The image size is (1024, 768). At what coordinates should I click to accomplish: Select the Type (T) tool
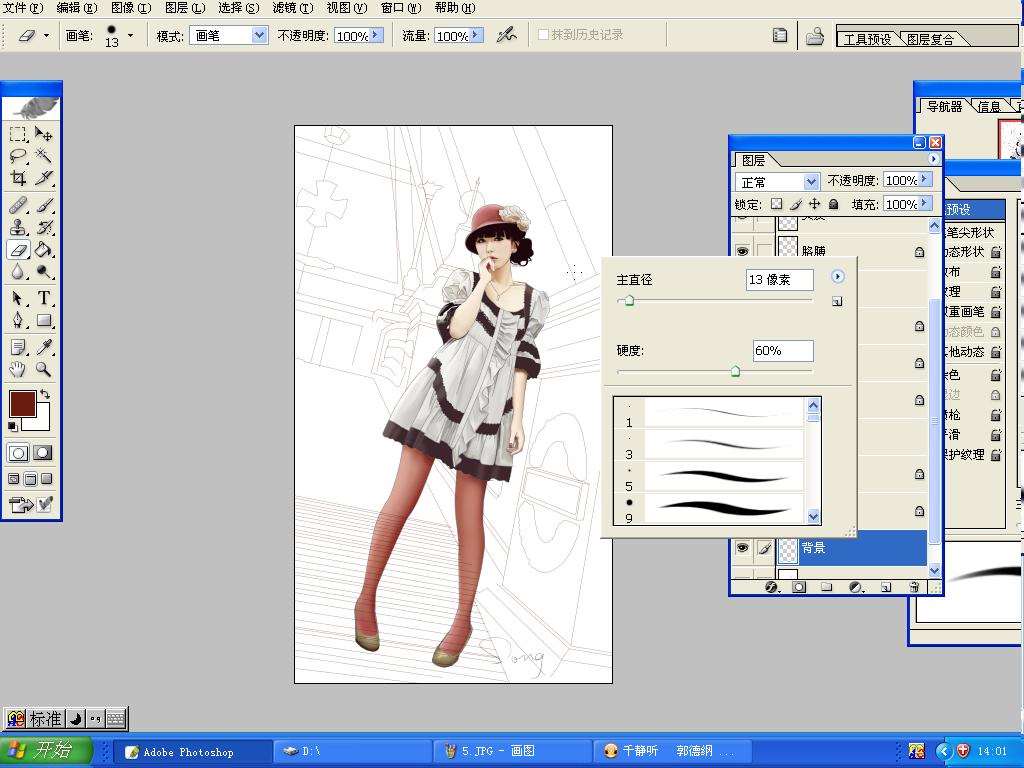[x=44, y=298]
